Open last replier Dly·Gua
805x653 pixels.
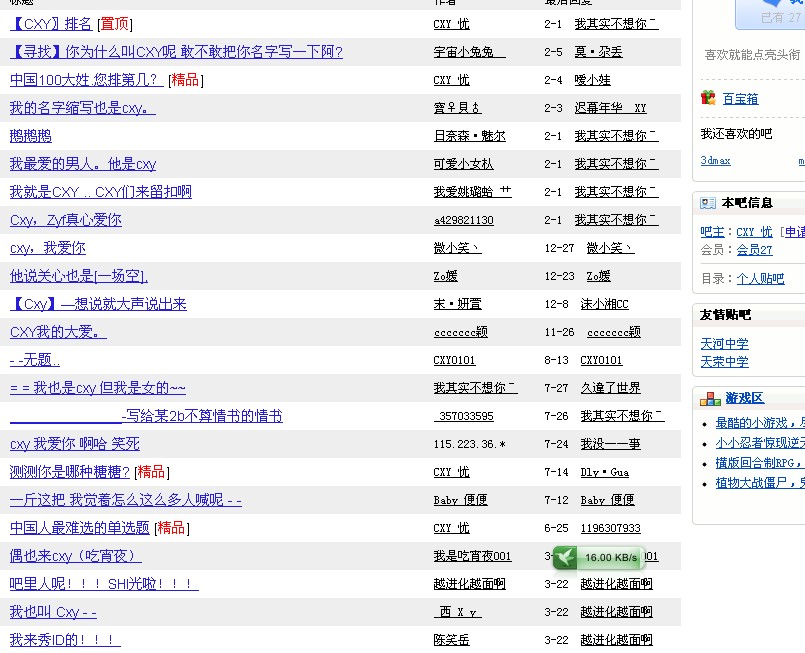[604, 472]
